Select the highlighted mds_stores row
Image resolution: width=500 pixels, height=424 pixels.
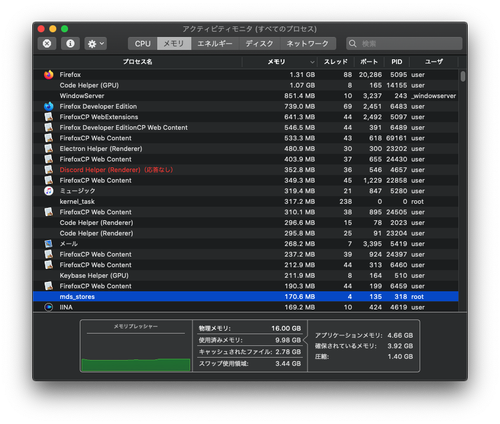tap(246, 297)
